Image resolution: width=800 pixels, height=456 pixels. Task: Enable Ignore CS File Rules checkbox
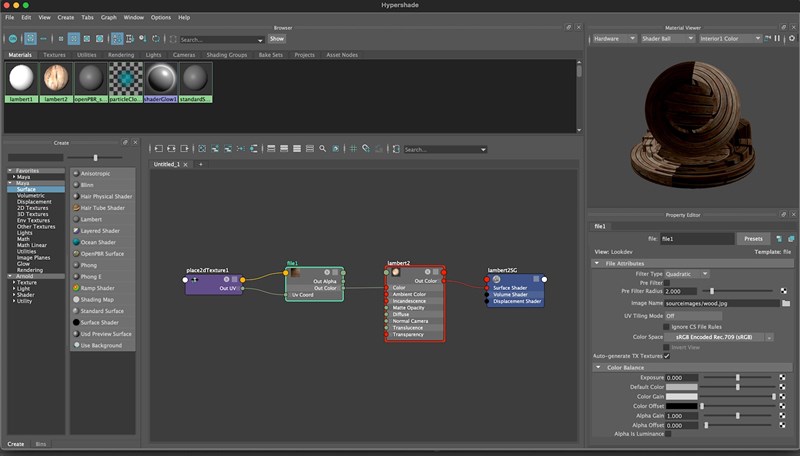[668, 326]
